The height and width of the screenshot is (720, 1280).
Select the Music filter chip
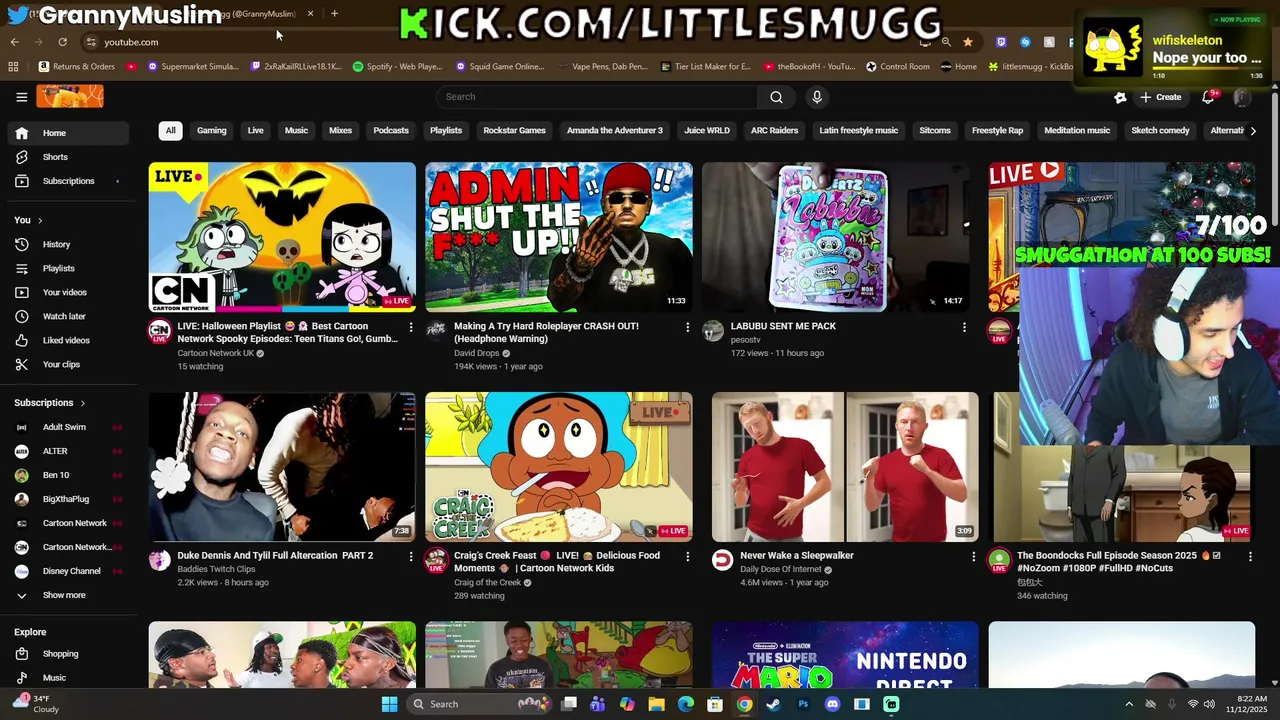pos(296,131)
